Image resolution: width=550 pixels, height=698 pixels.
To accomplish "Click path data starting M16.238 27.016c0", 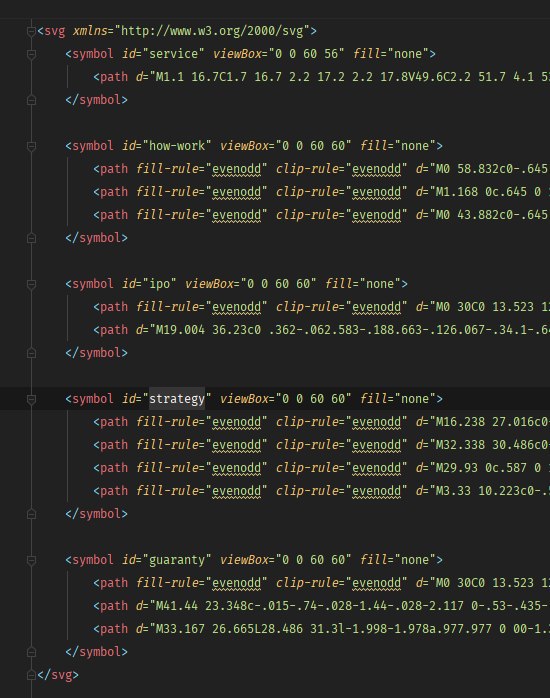I will [492, 422].
